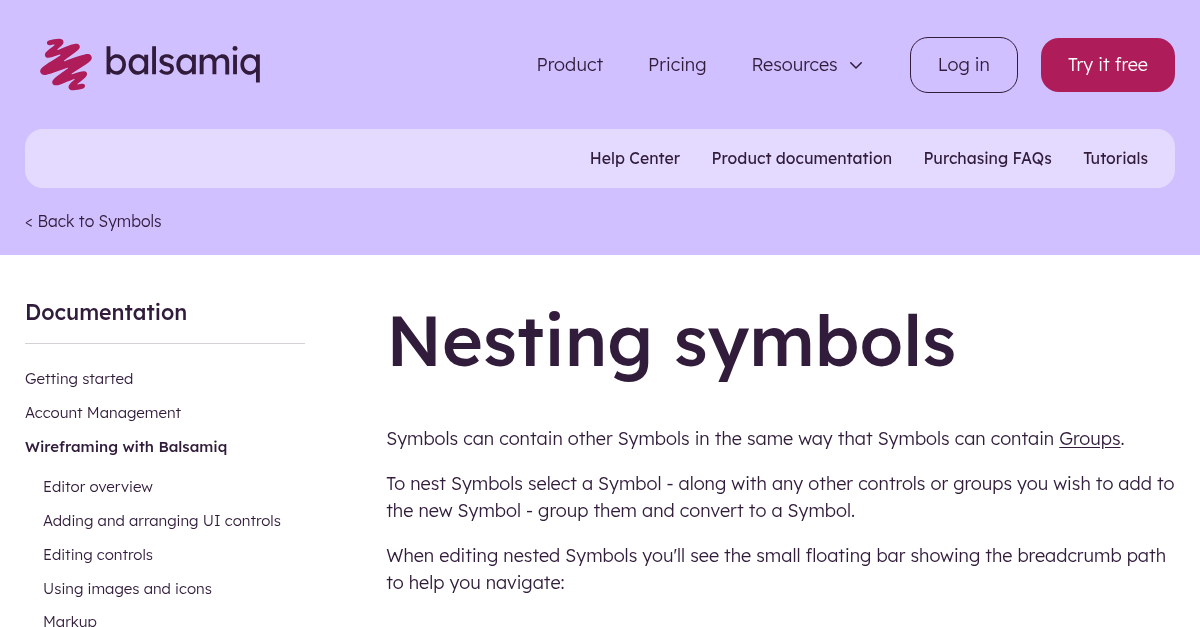Open the Groups documentation link

1089,438
